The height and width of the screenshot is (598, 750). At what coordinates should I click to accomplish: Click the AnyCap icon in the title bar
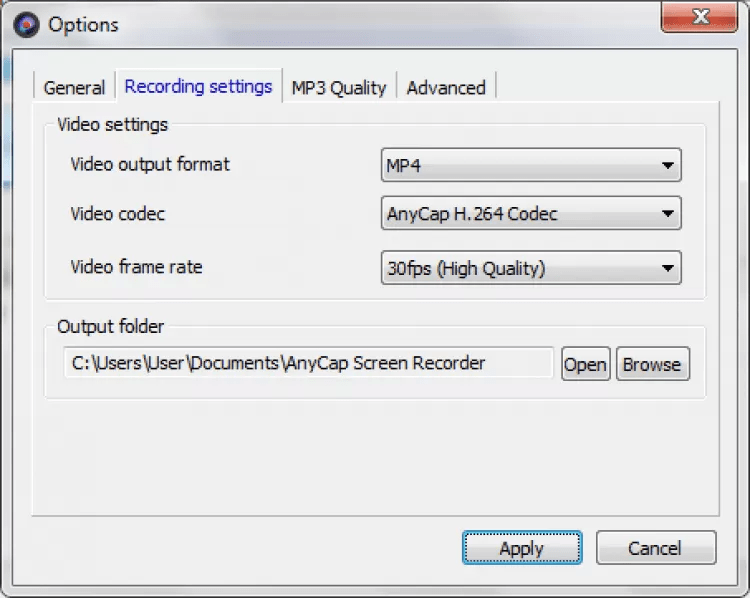[x=26, y=24]
